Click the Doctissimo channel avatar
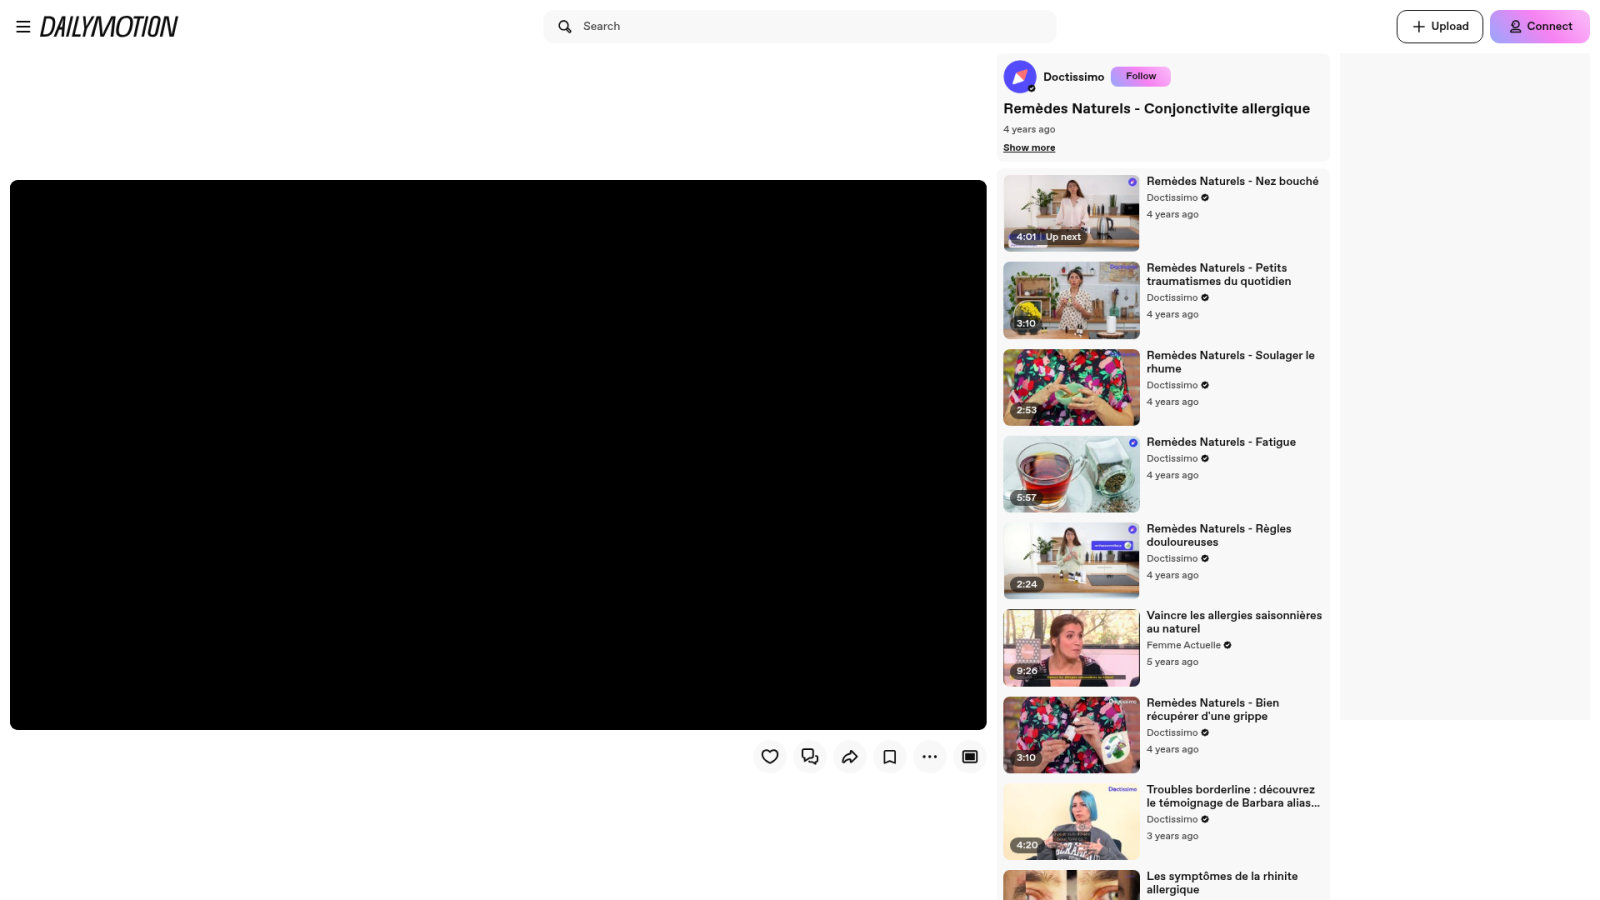1600x900 pixels. coord(1020,77)
